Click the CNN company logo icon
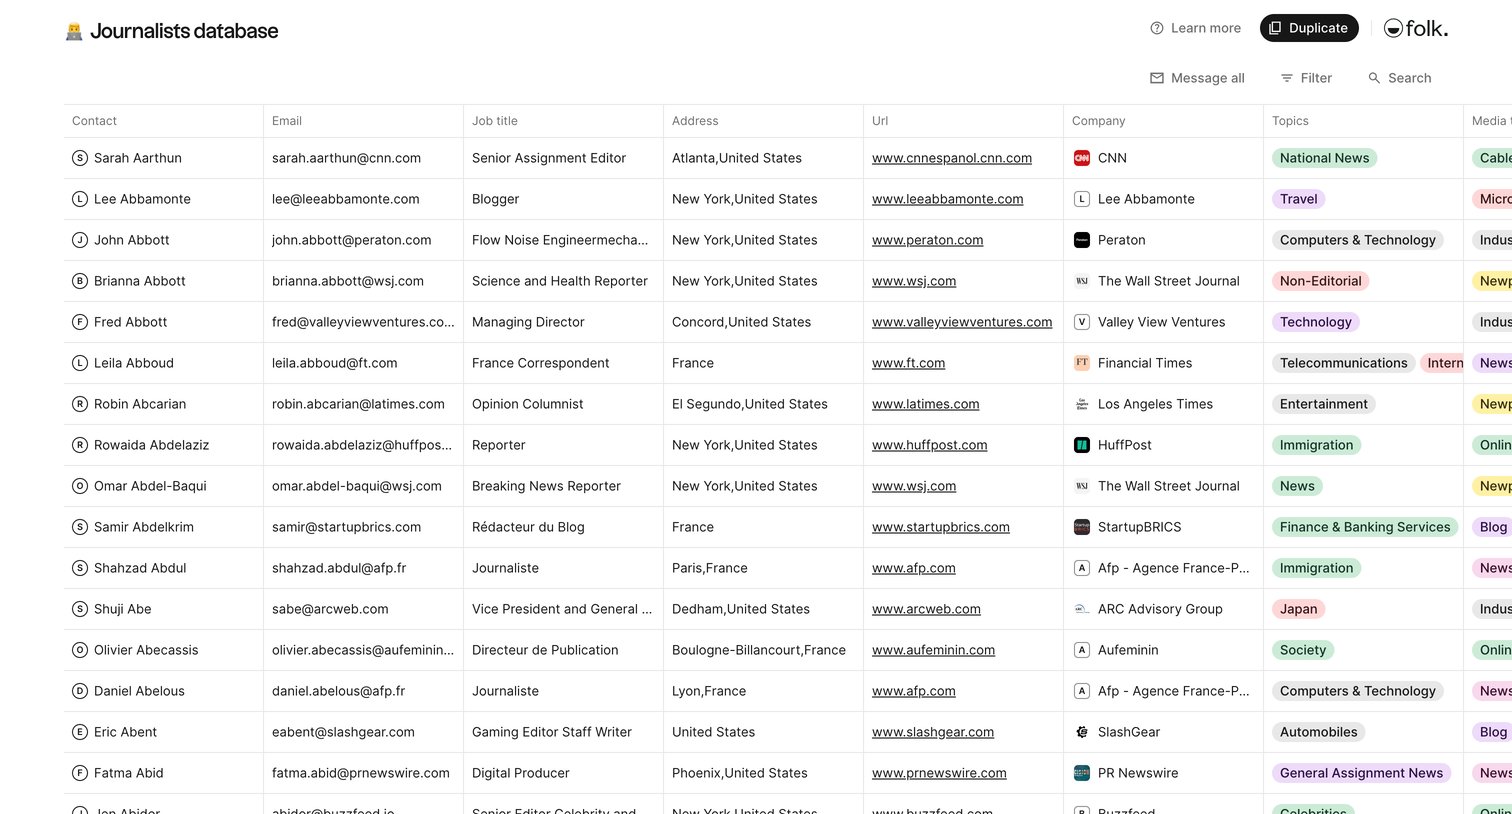1512x814 pixels. pos(1082,158)
